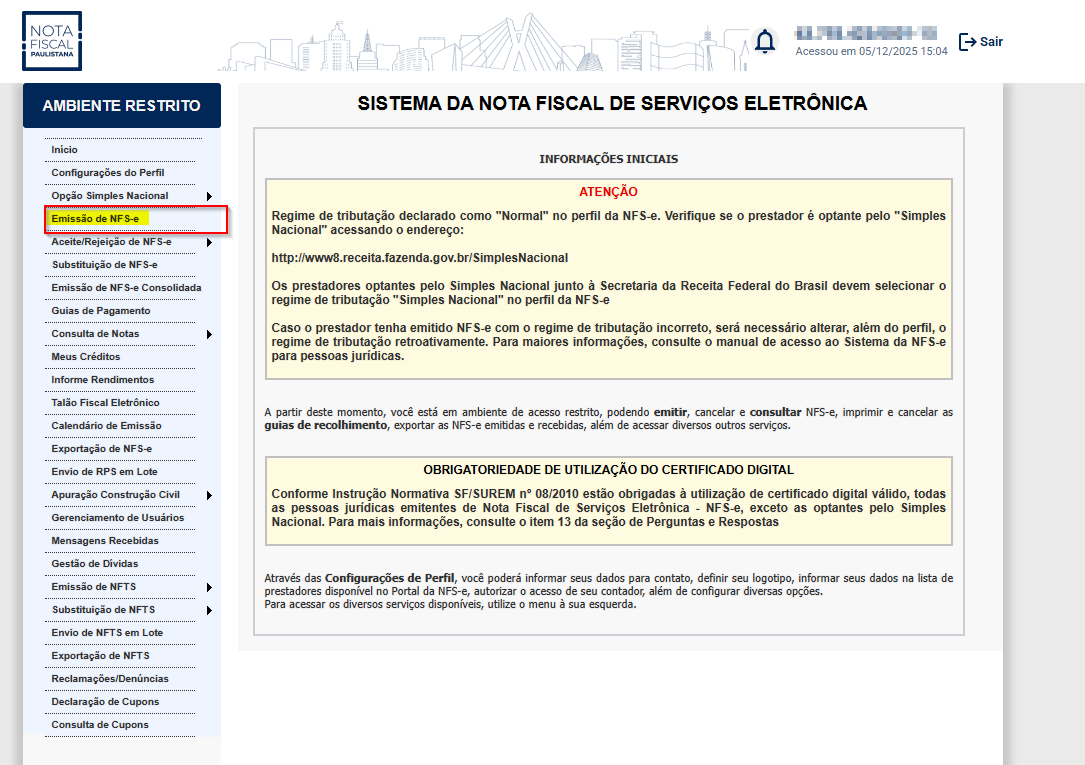Open Mensagens Recebidas in the sidebar
The height and width of the screenshot is (765, 1085).
(x=105, y=541)
